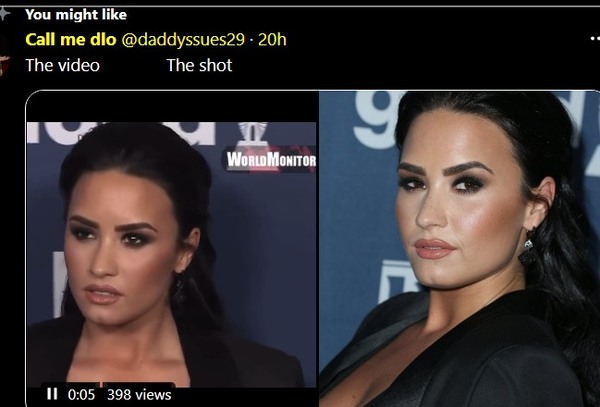Click the 0:05 elapsed time label
The height and width of the screenshot is (407, 600).
(x=81, y=394)
